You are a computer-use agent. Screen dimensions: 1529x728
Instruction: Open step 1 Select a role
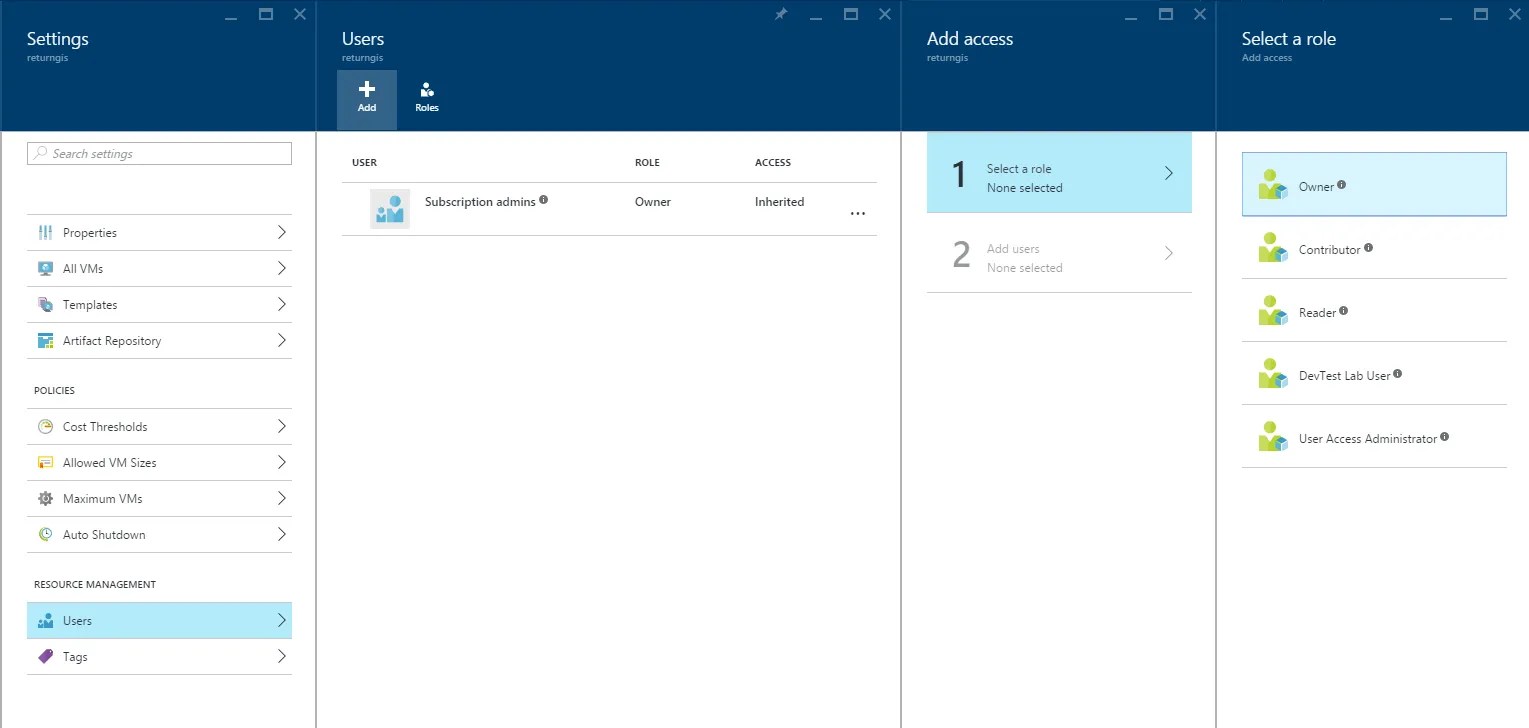pyautogui.click(x=1059, y=173)
